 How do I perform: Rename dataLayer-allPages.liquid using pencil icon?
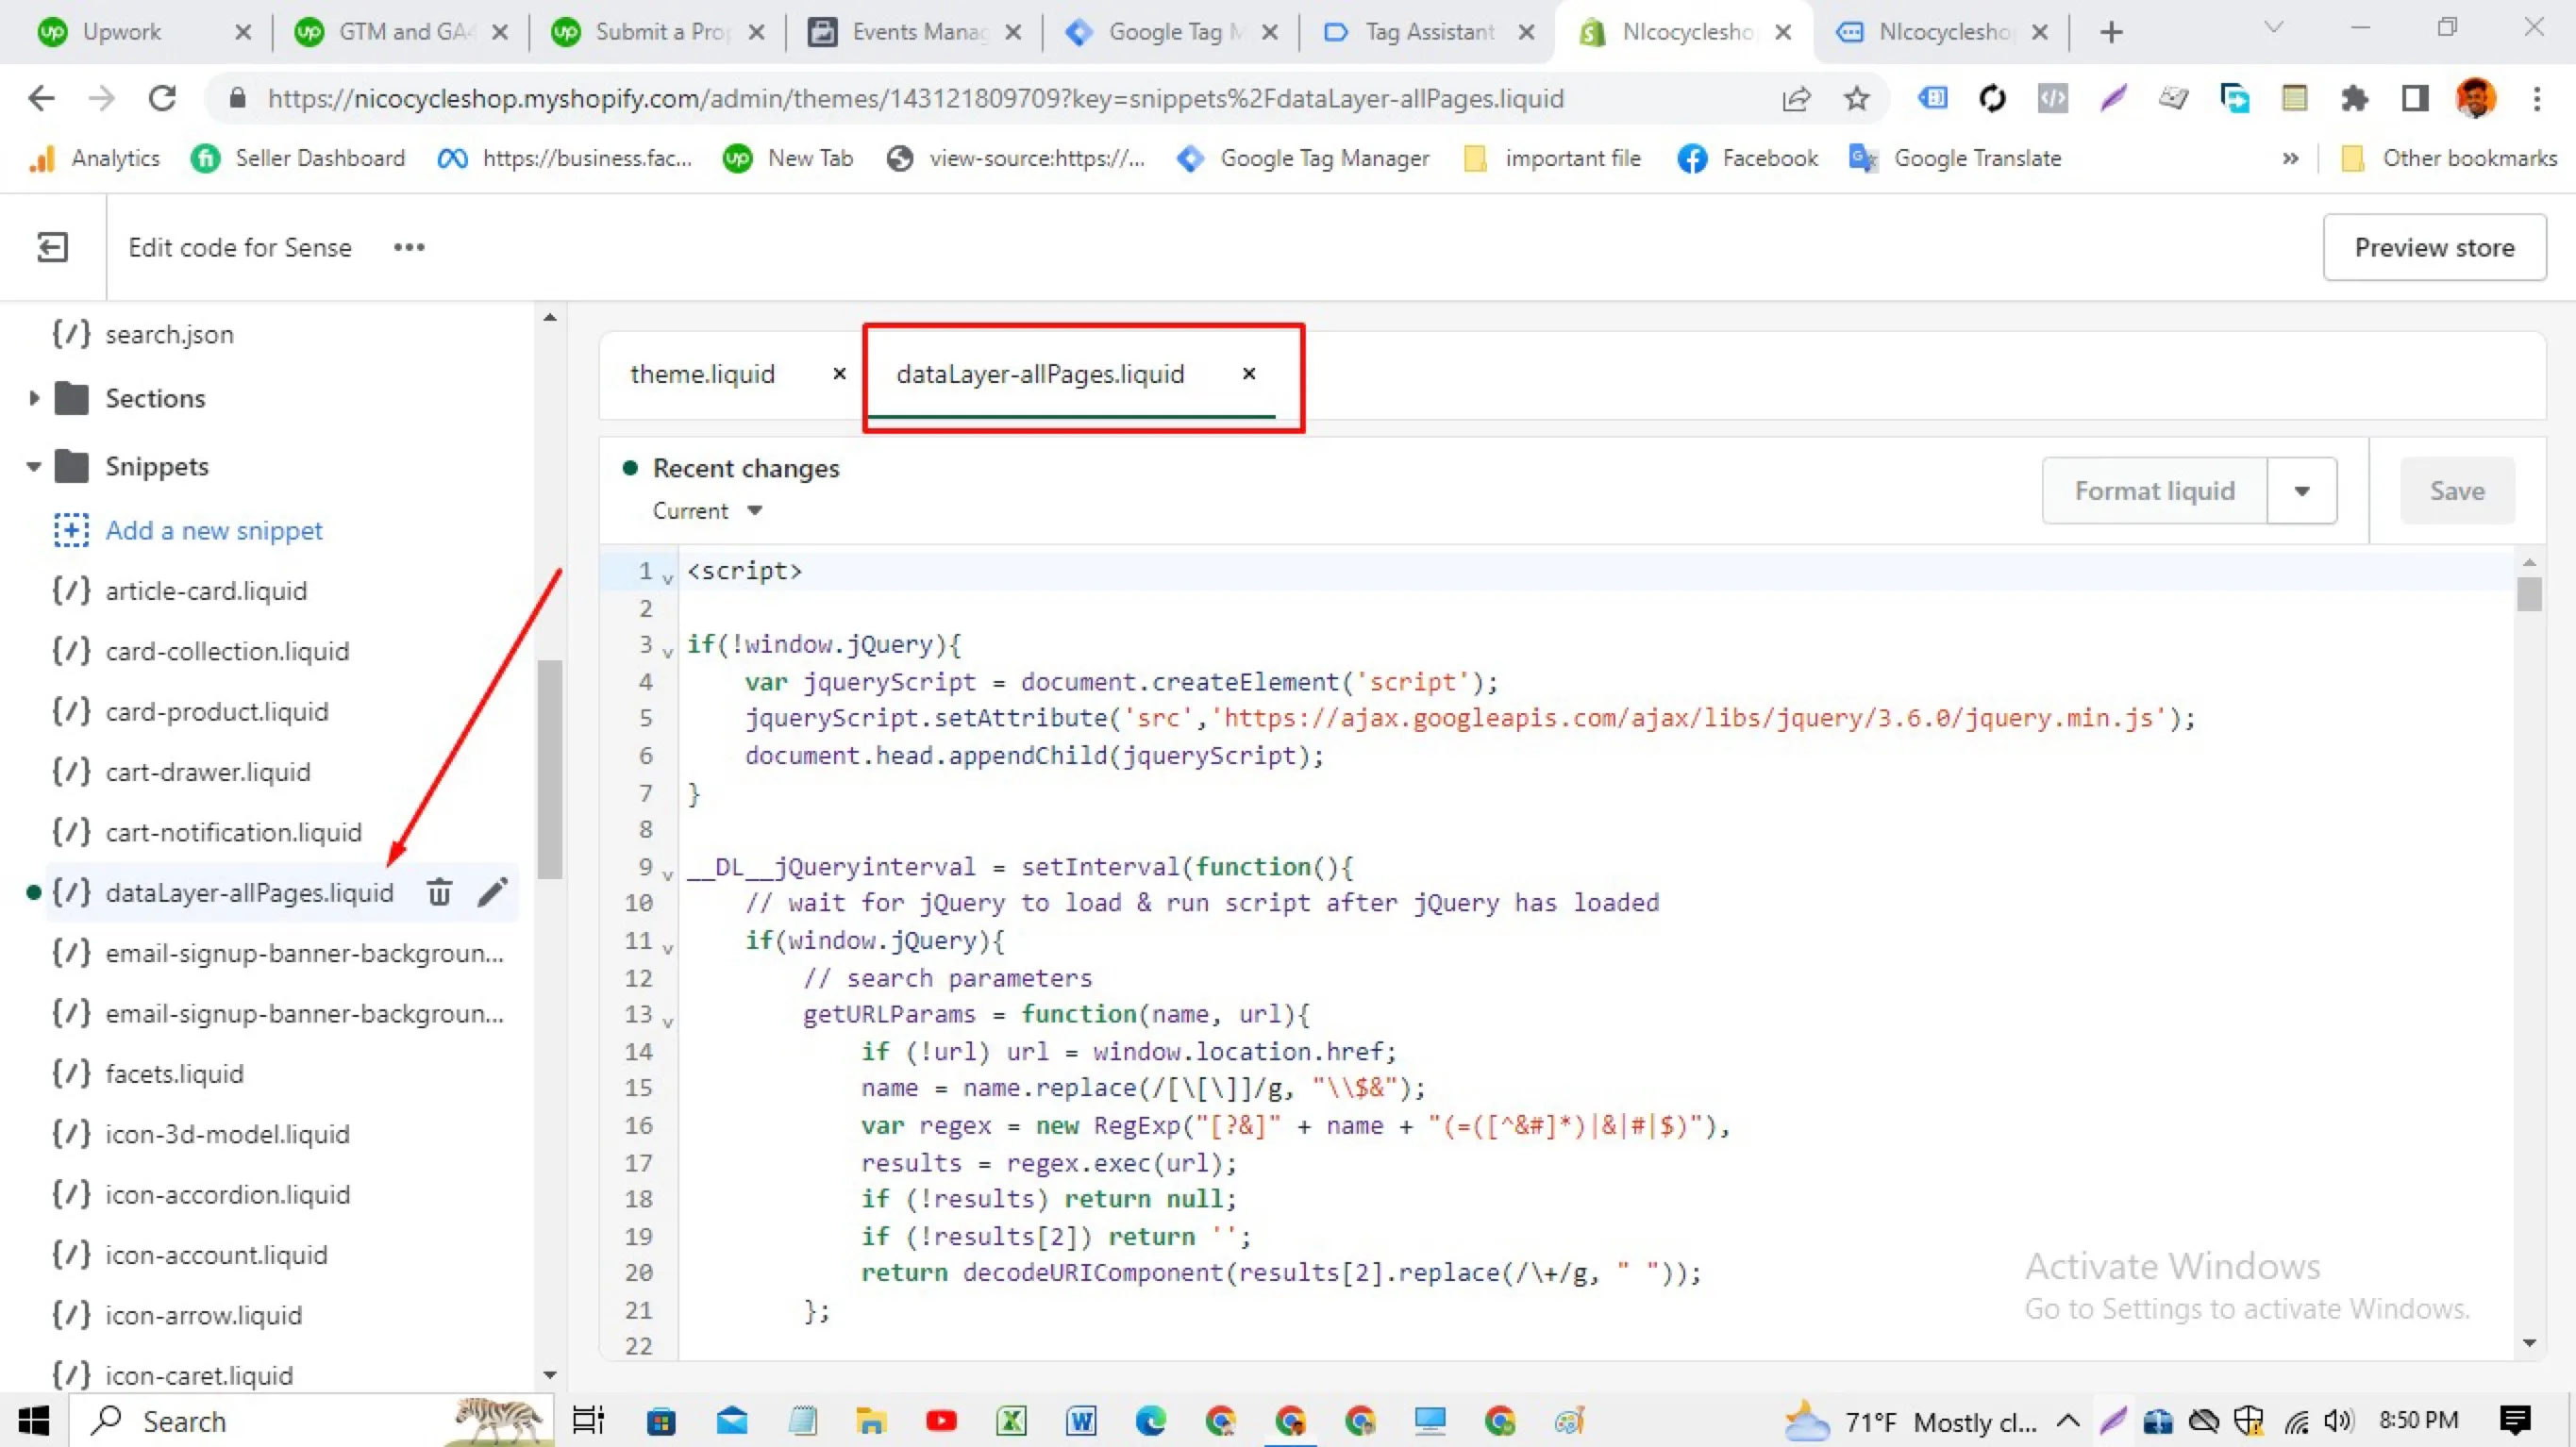pyautogui.click(x=492, y=891)
